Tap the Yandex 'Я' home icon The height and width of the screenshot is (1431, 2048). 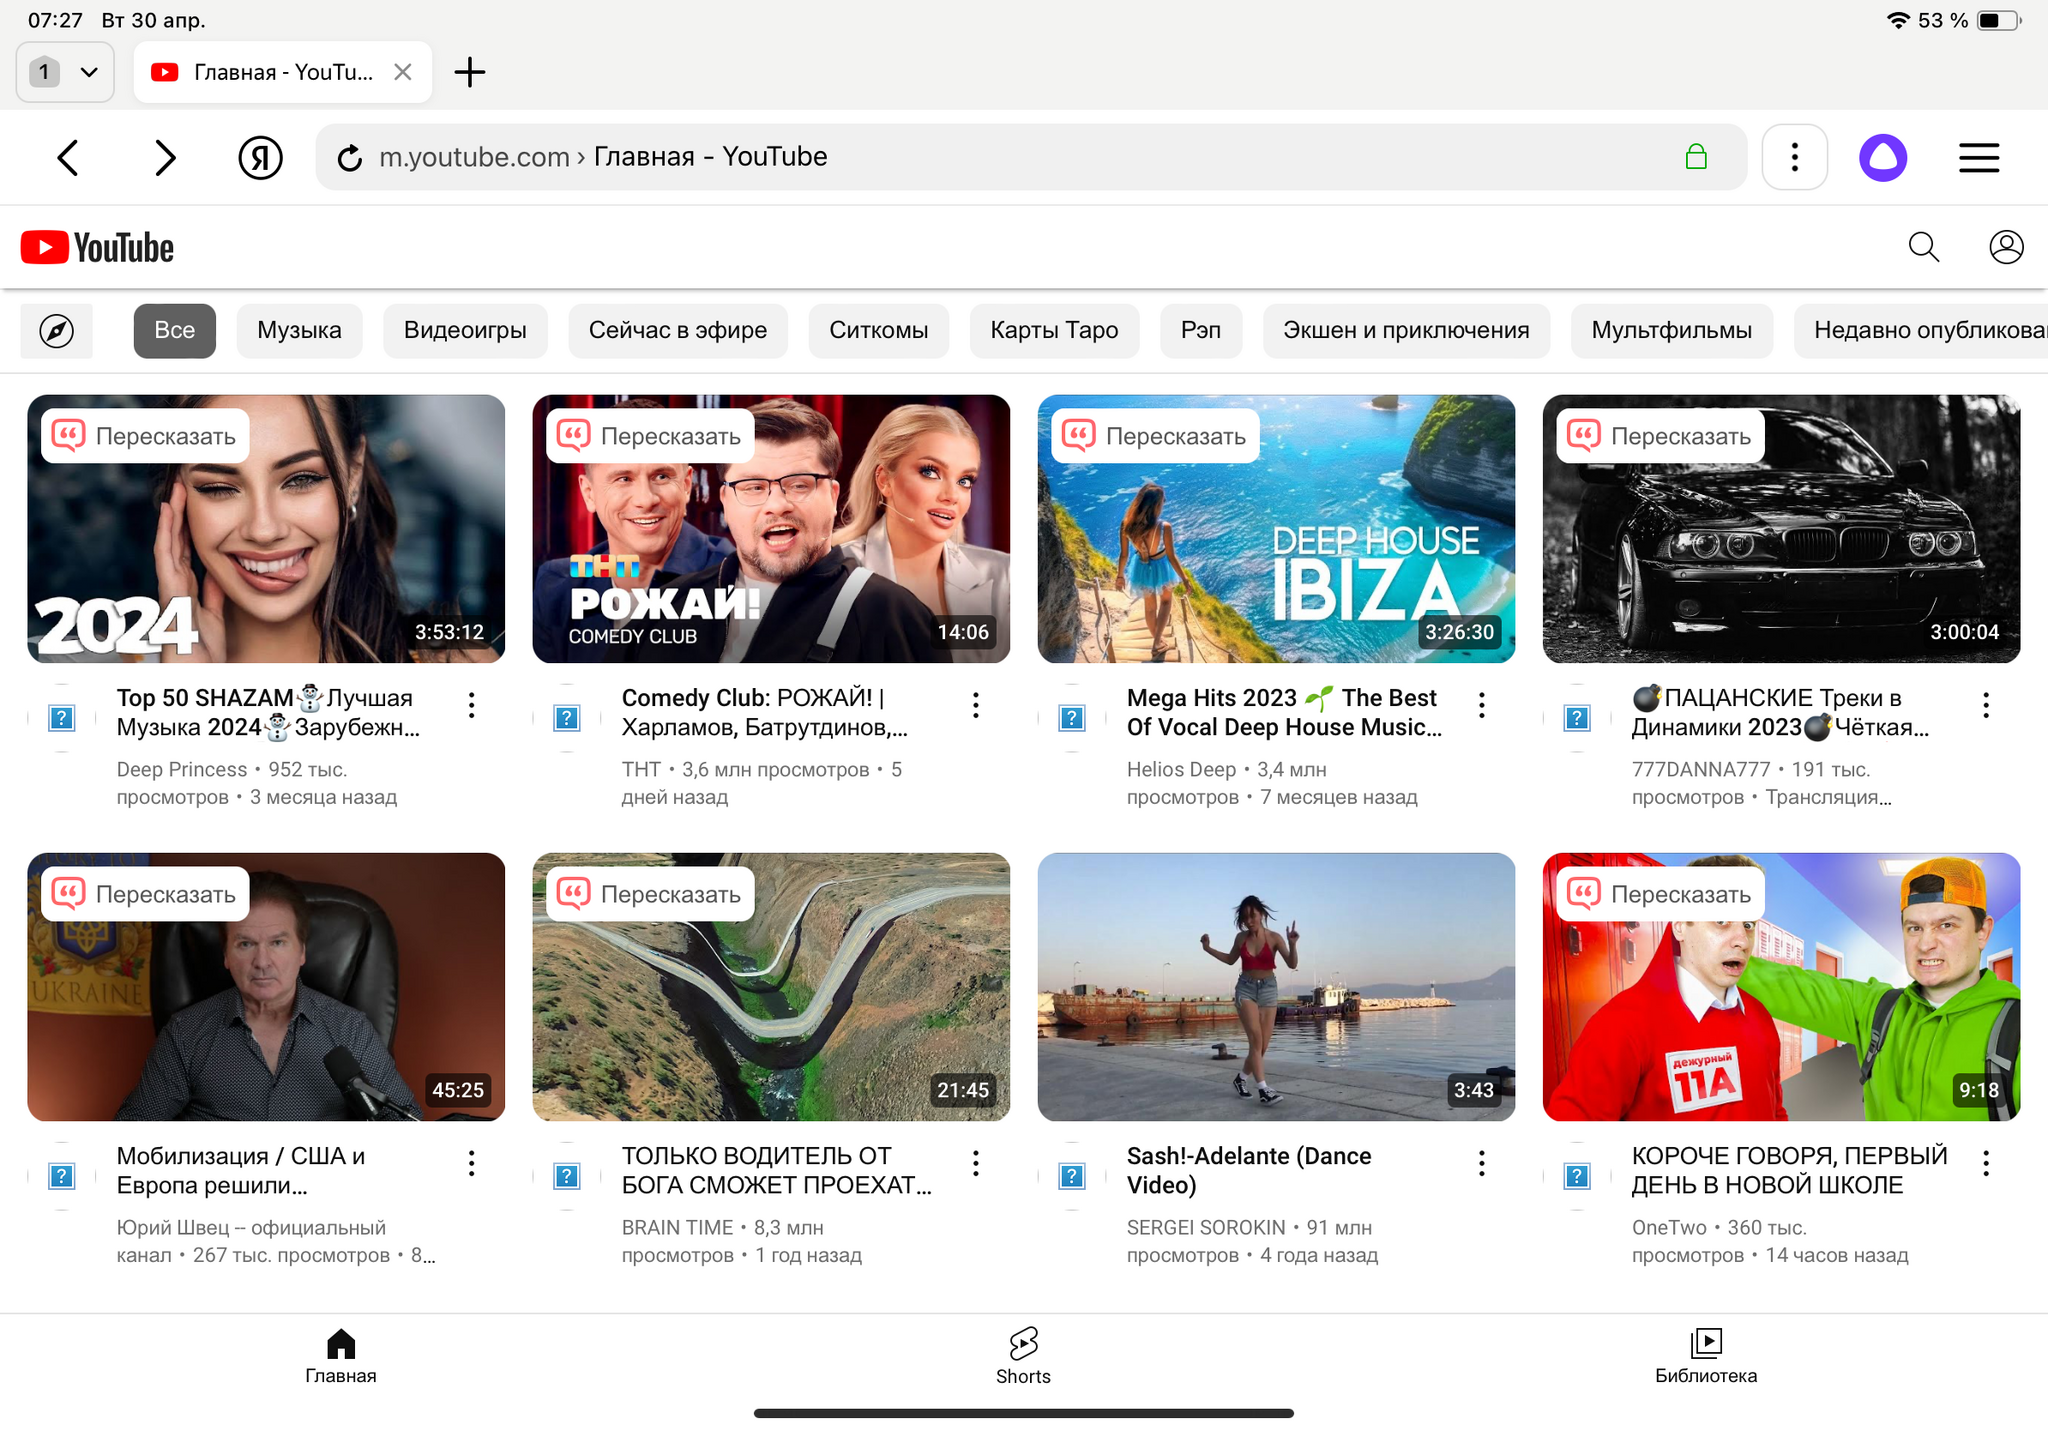pos(260,158)
